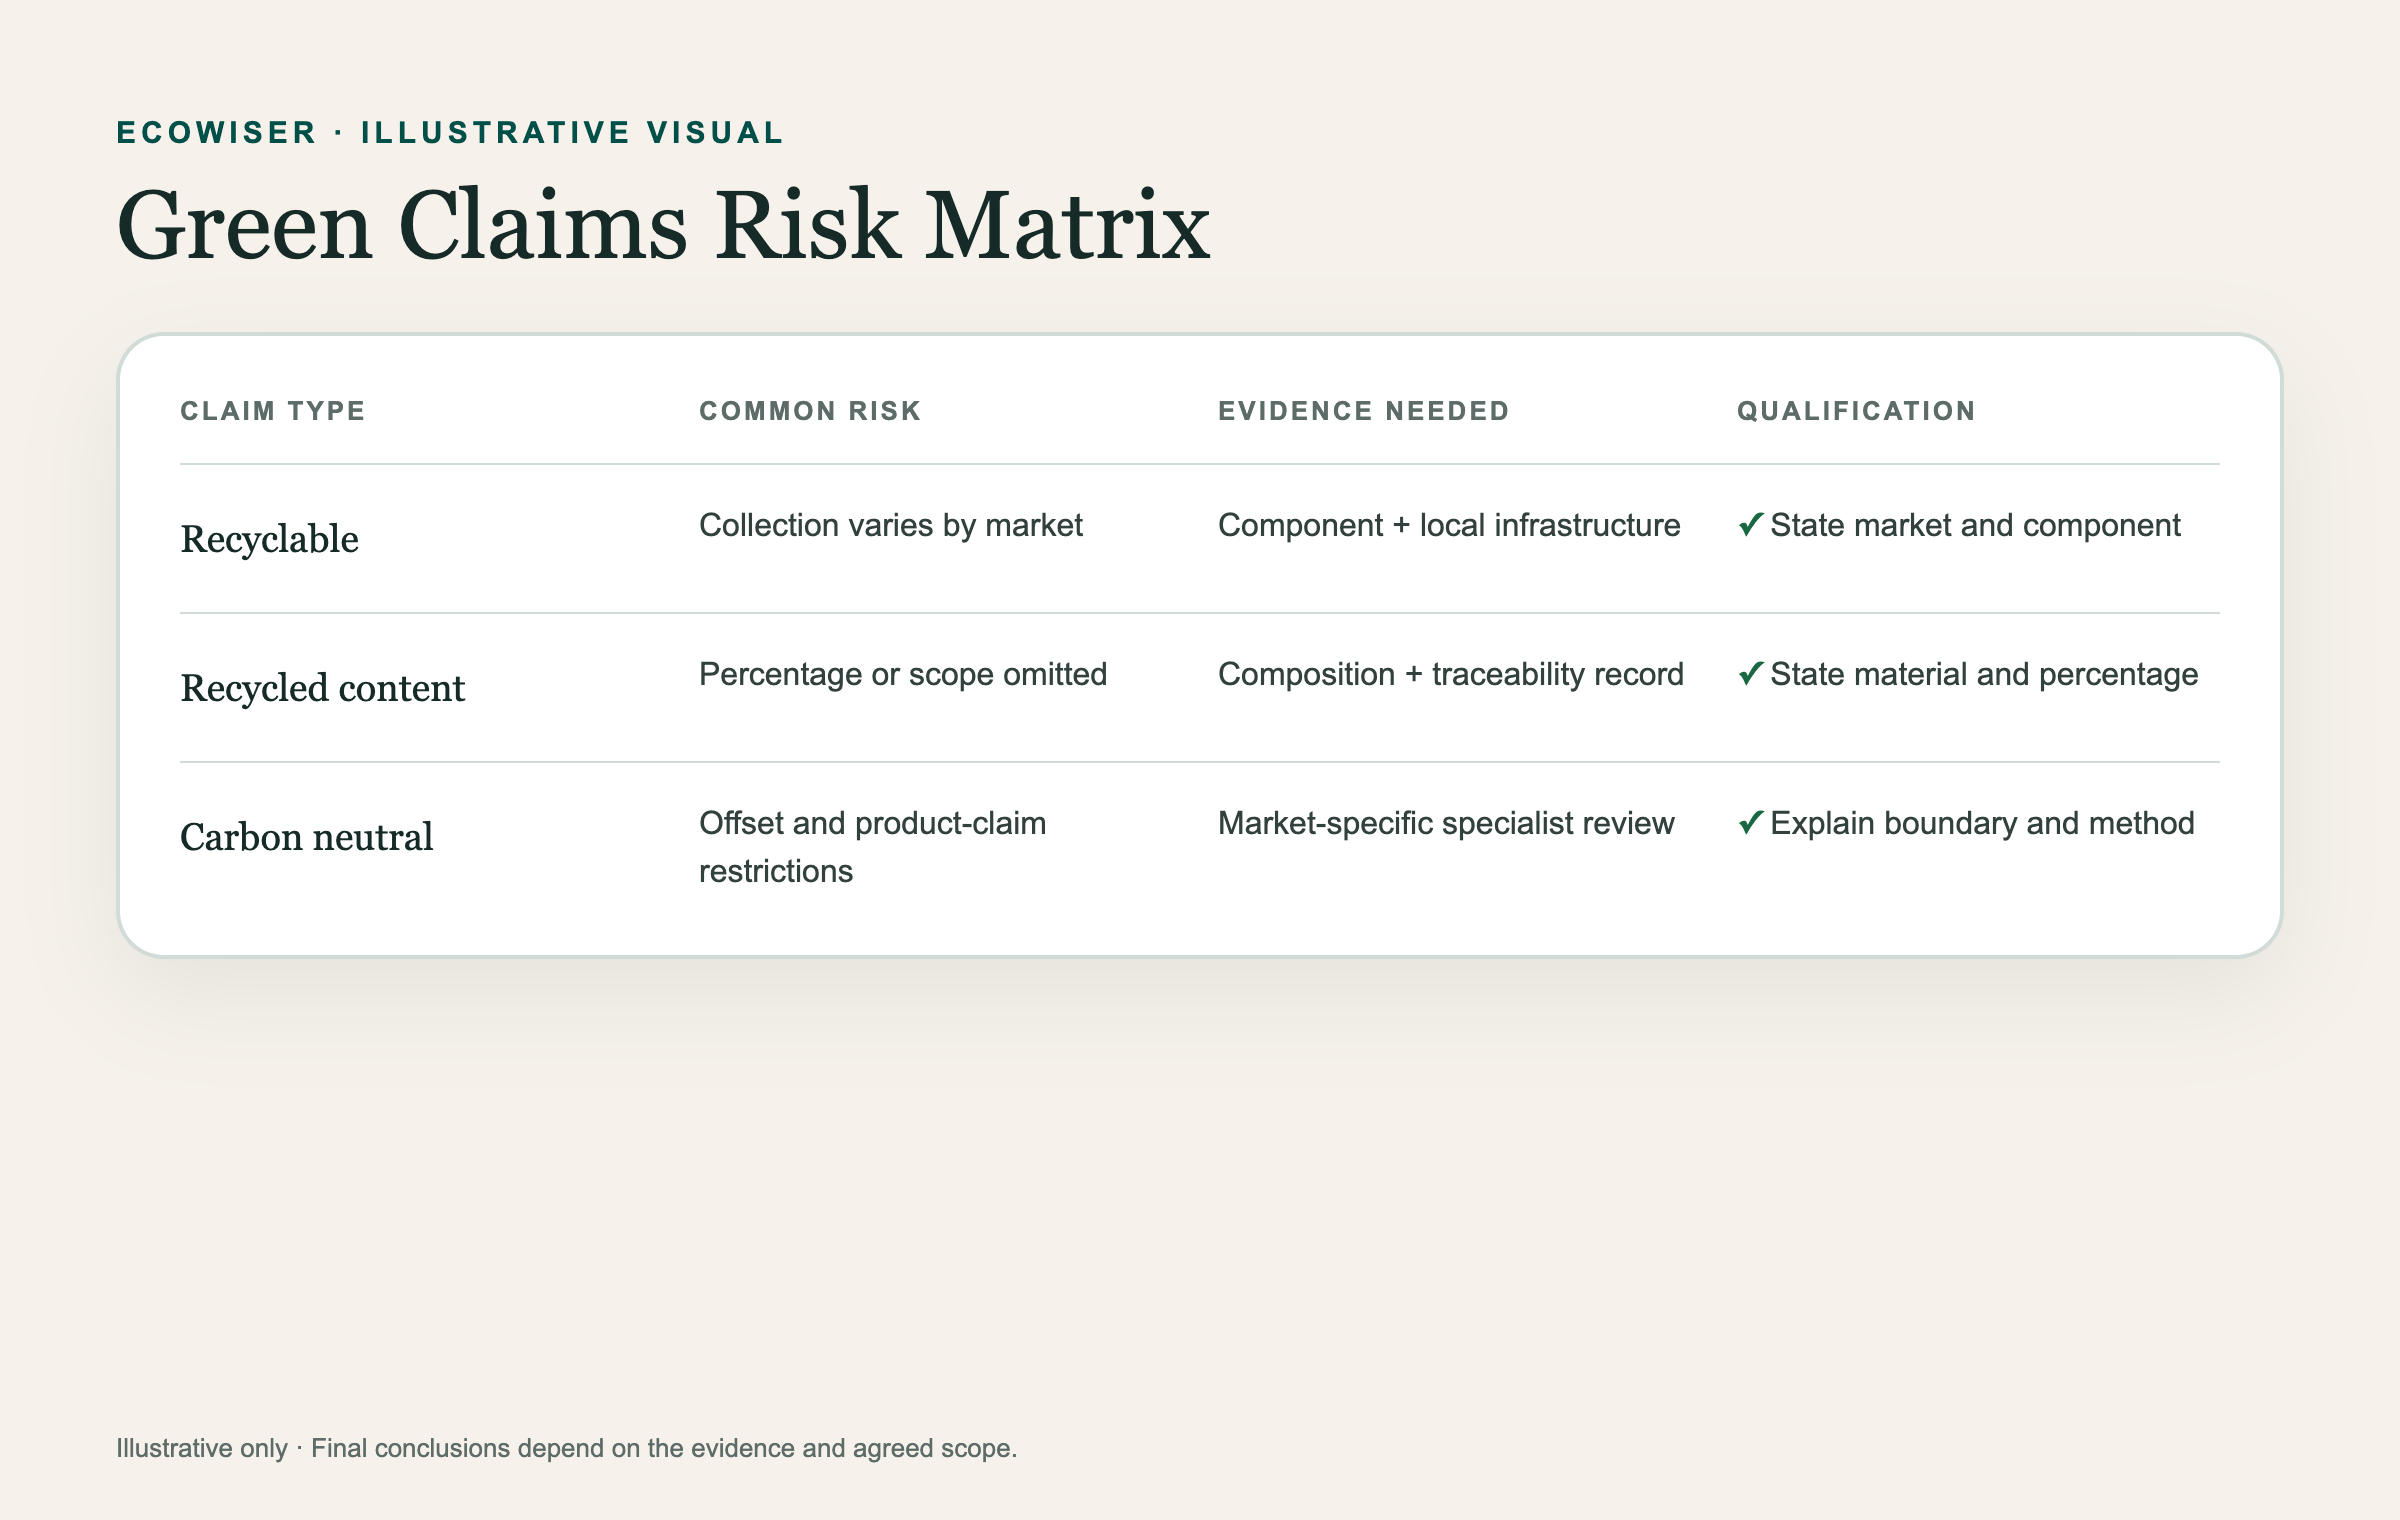Click the Collection varies by market cell
The width and height of the screenshot is (2400, 1520).
point(891,526)
